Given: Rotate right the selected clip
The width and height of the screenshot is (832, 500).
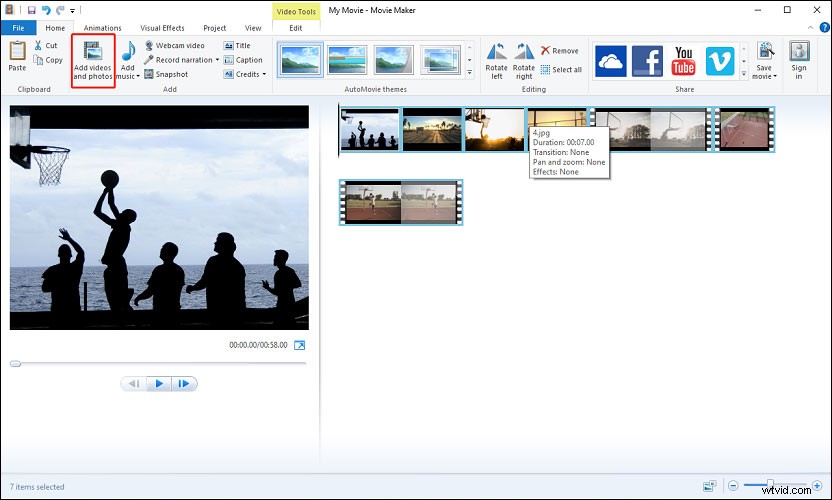Looking at the screenshot, I should pyautogui.click(x=524, y=61).
